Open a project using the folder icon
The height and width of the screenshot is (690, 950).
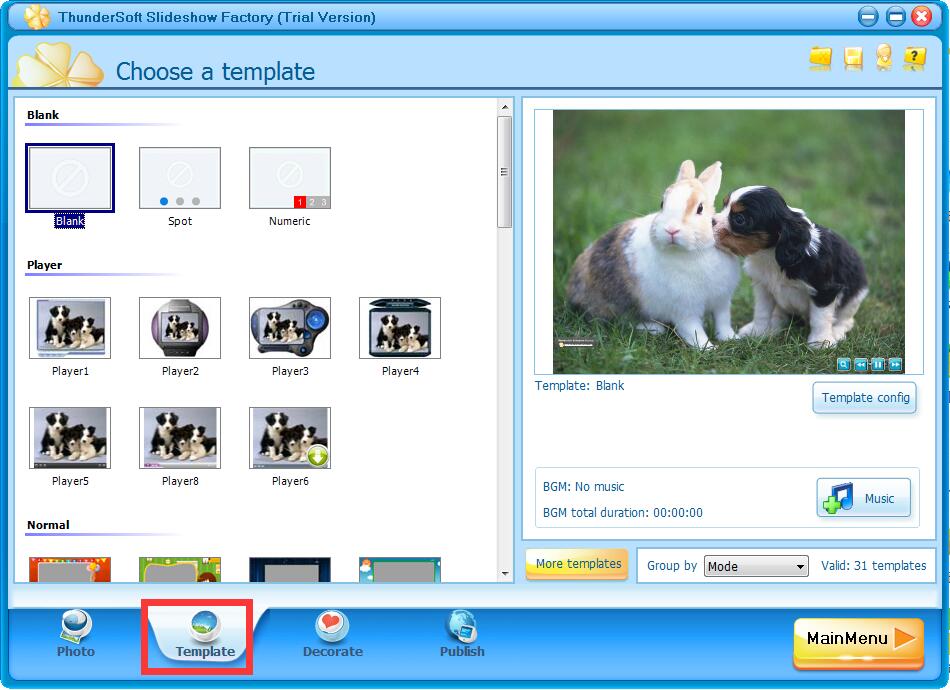pyautogui.click(x=820, y=59)
